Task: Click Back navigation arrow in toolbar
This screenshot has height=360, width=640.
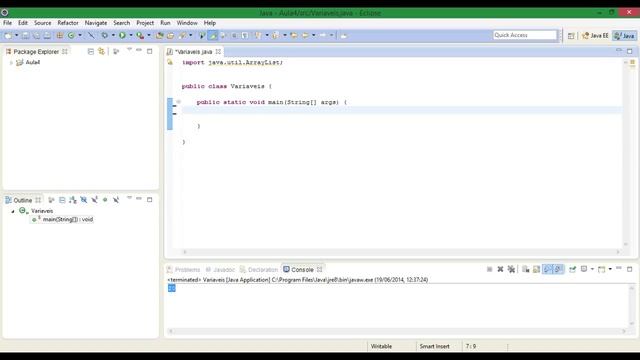Action: (x=305, y=36)
